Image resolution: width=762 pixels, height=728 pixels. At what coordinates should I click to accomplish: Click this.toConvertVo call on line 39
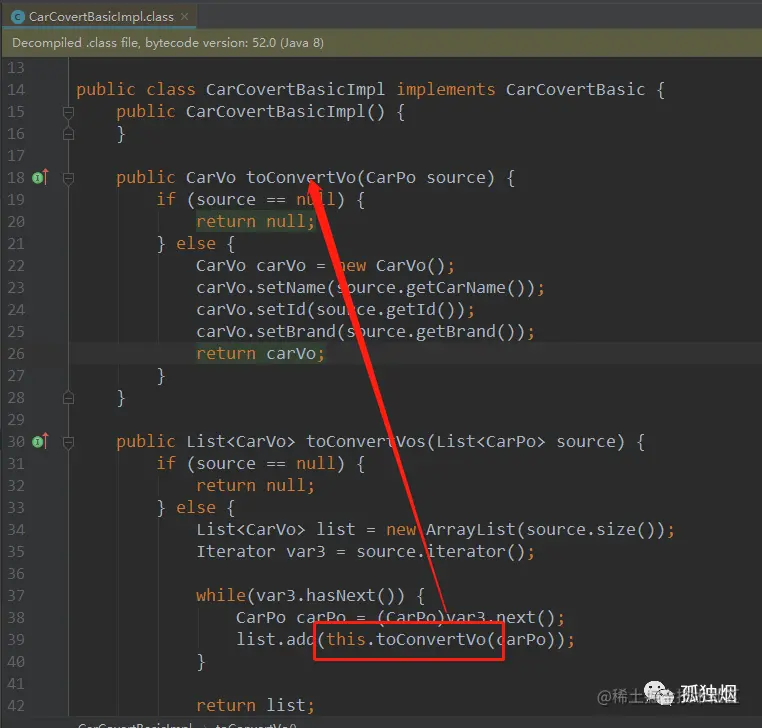tap(405, 640)
